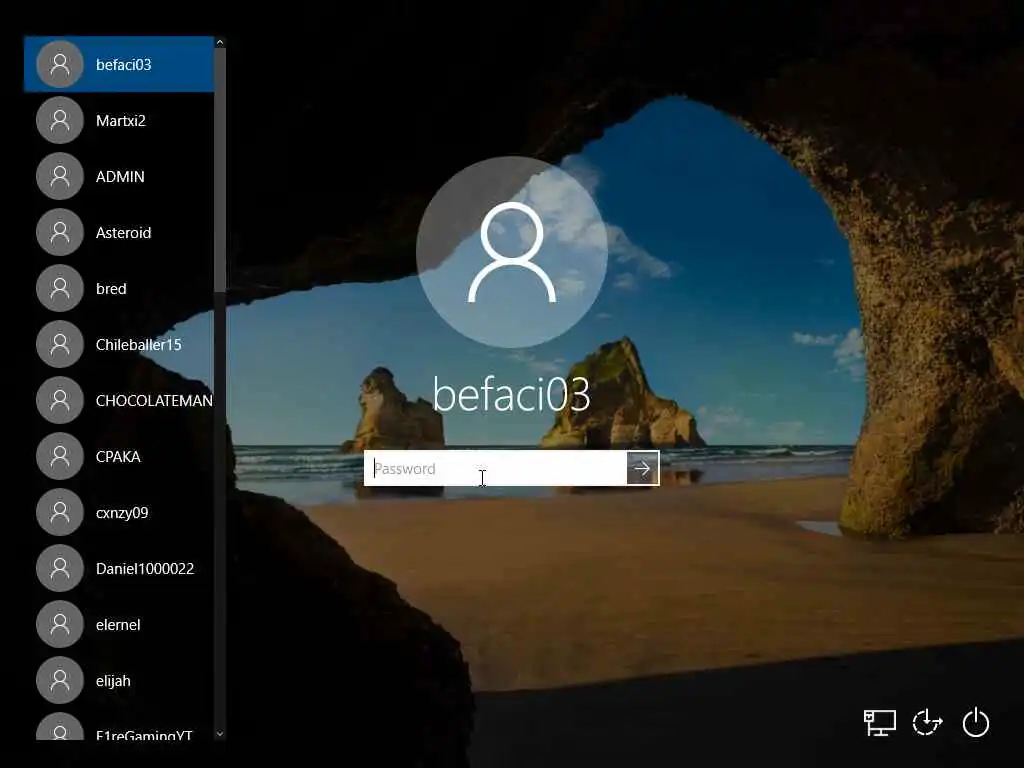1024x768 pixels.
Task: Select the F1reGamingYT user account
Action: pyautogui.click(x=119, y=726)
